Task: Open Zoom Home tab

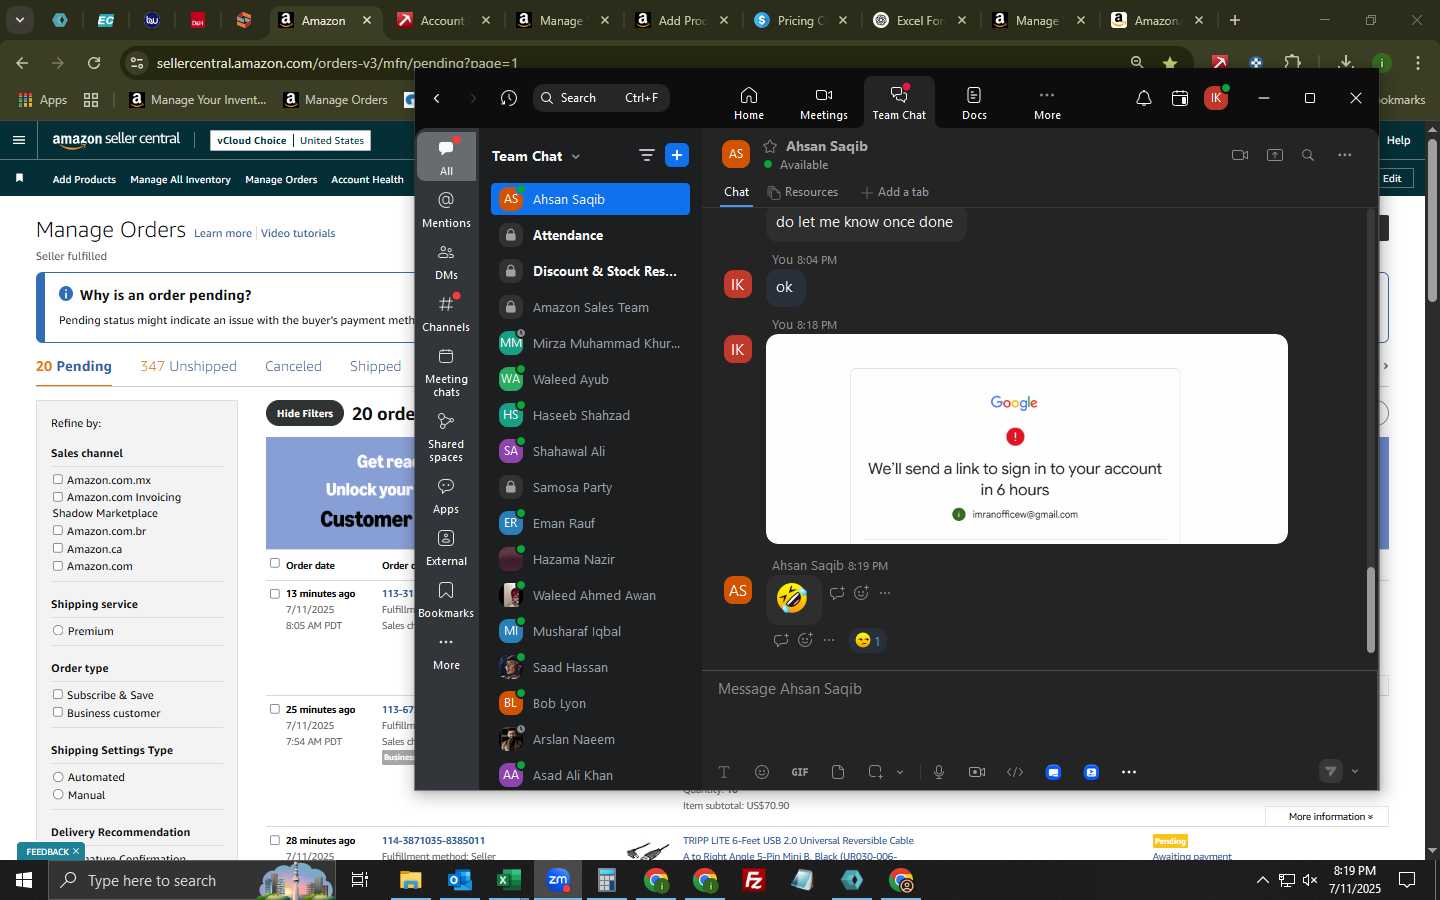Action: click(748, 102)
